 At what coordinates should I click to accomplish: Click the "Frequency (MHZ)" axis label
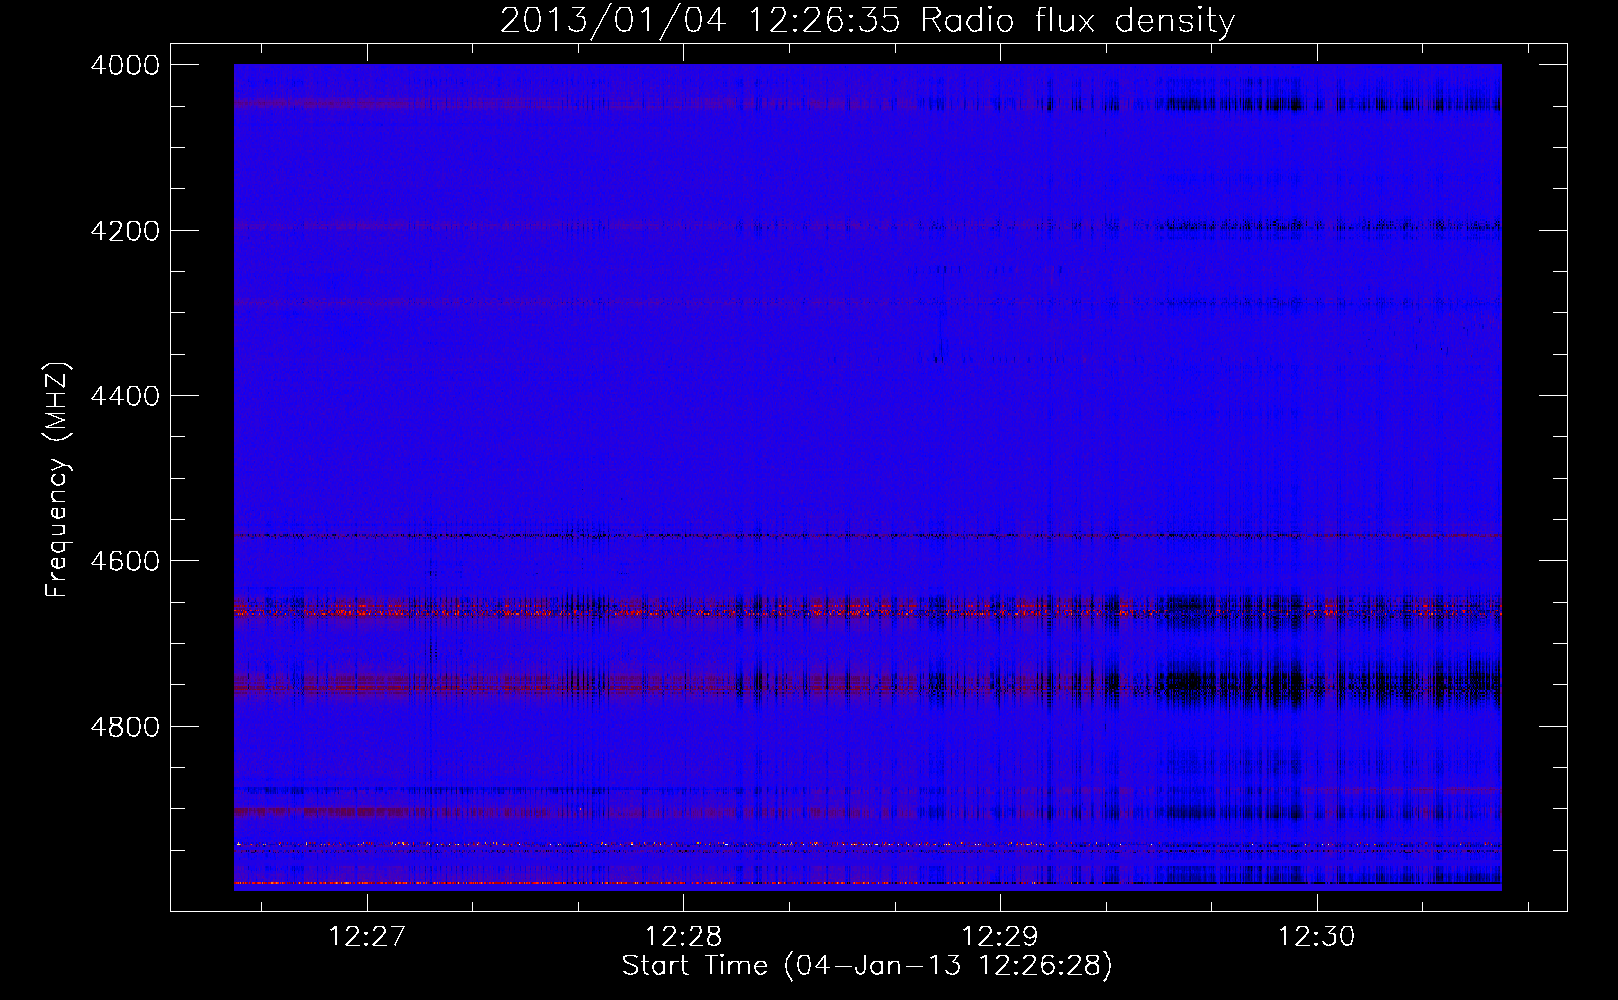click(x=58, y=480)
